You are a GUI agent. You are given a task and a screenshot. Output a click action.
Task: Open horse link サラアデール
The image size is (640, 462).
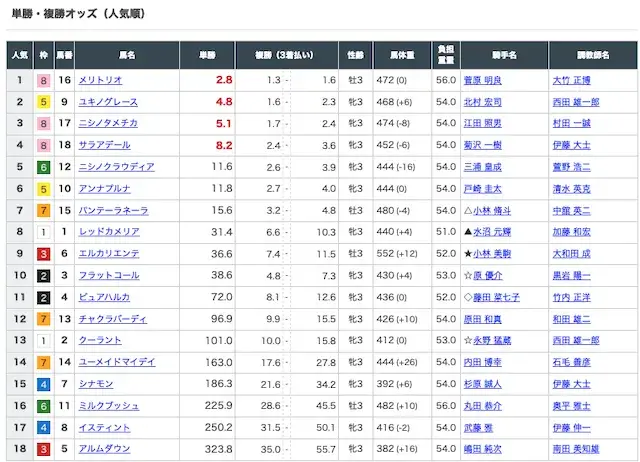(x=104, y=145)
